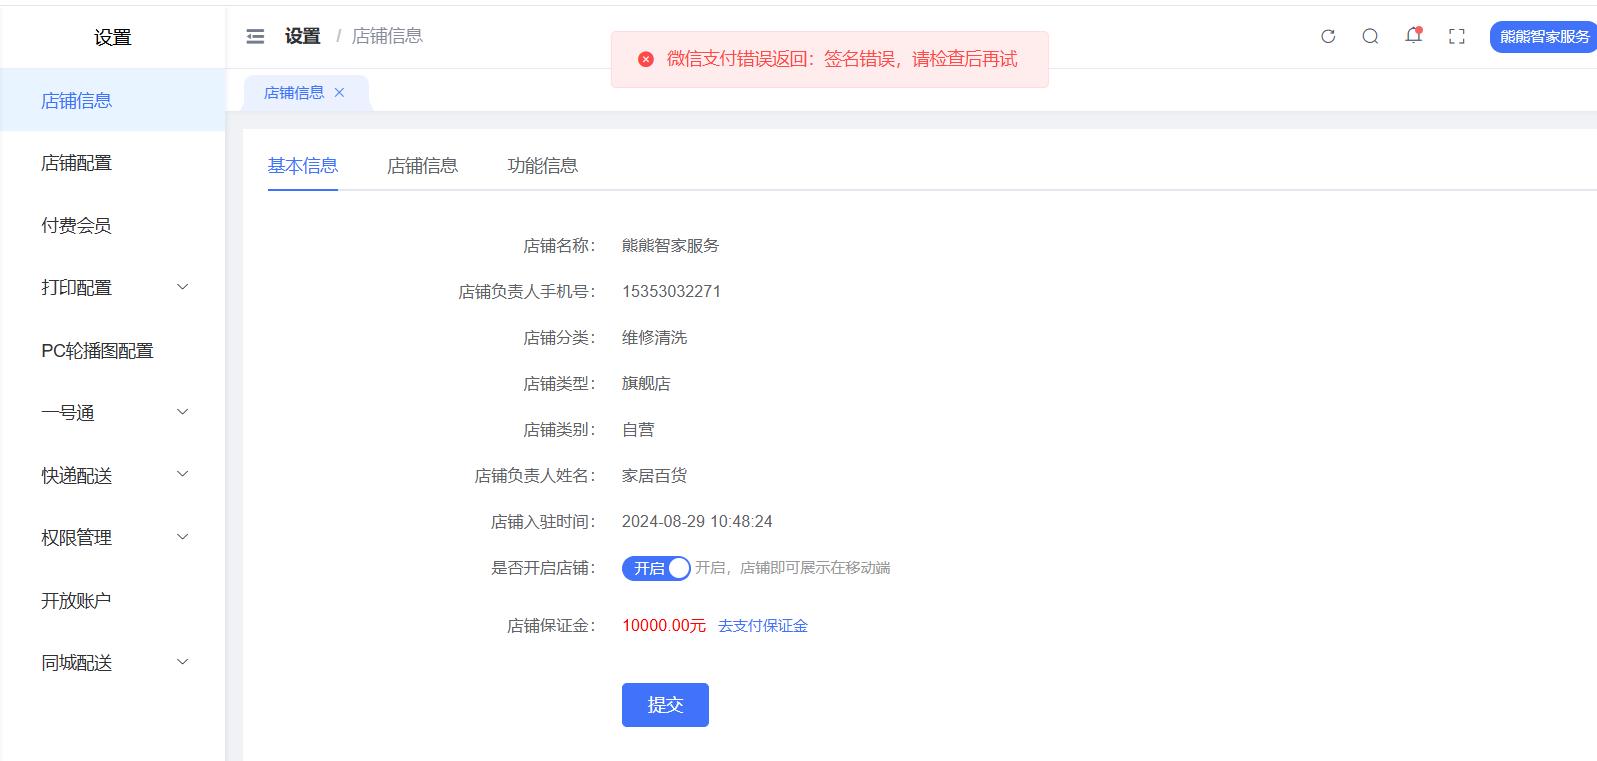Toggle the 是否开启店铺 switch off
This screenshot has height=761, width=1597.
tap(656, 568)
